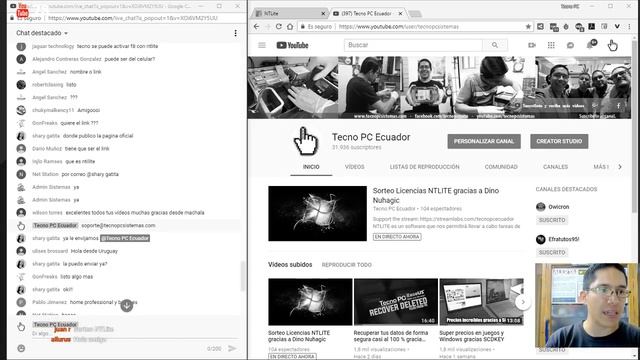Open CREATOR STUDIO
The width and height of the screenshot is (640, 360).
point(559,141)
